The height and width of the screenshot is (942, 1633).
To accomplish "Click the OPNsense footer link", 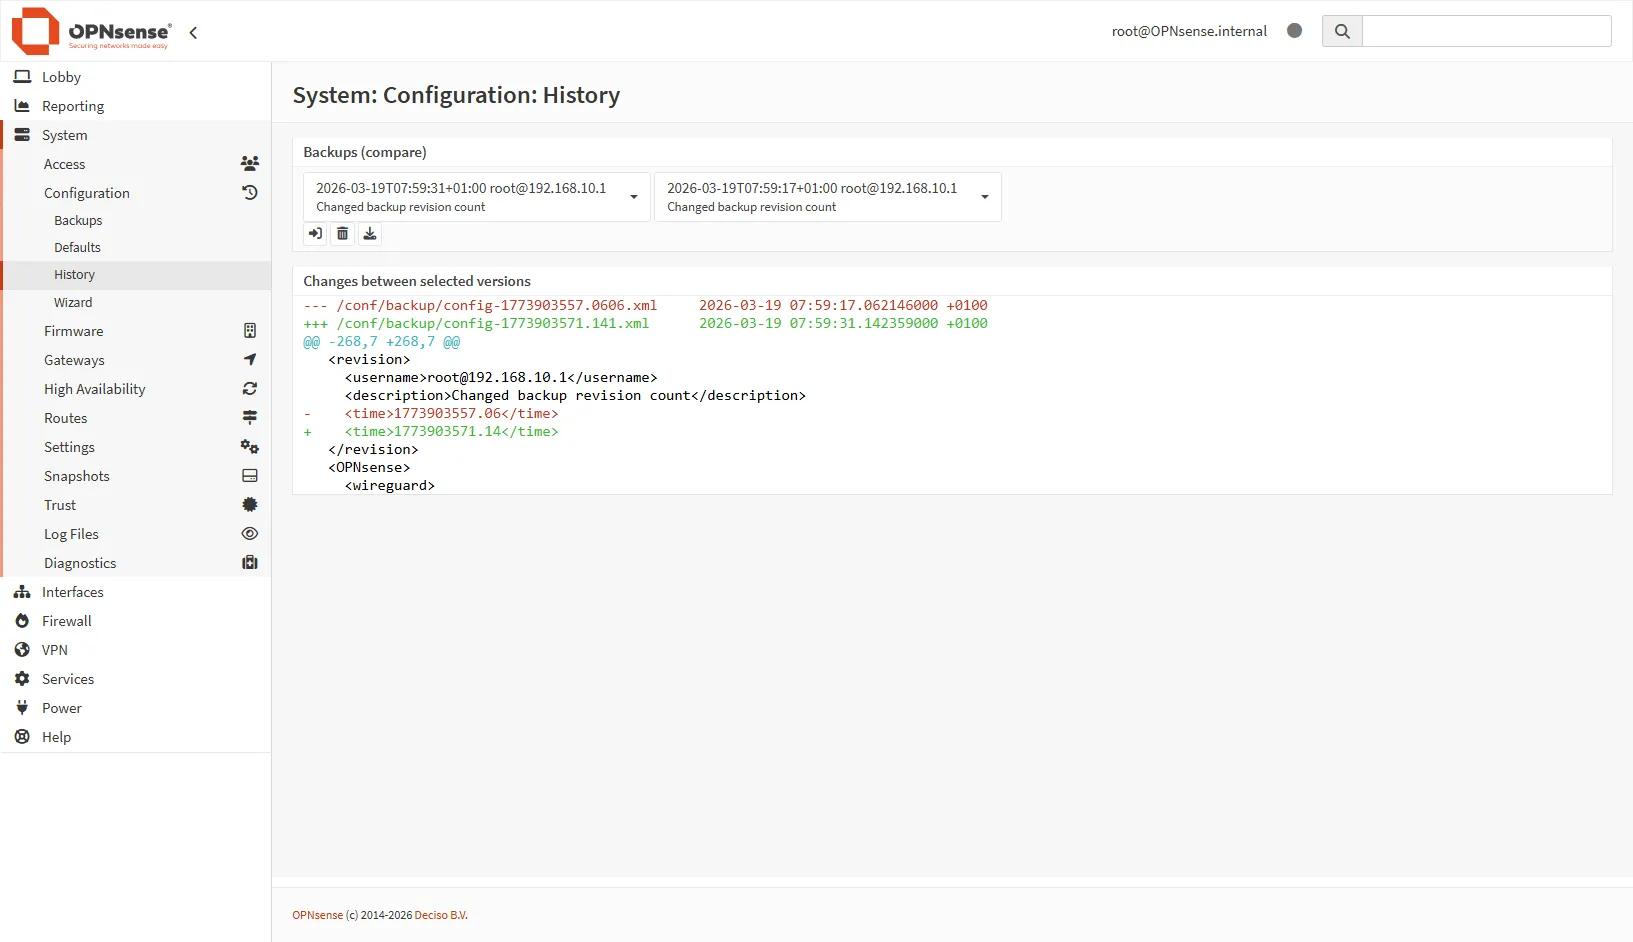I will pyautogui.click(x=317, y=915).
